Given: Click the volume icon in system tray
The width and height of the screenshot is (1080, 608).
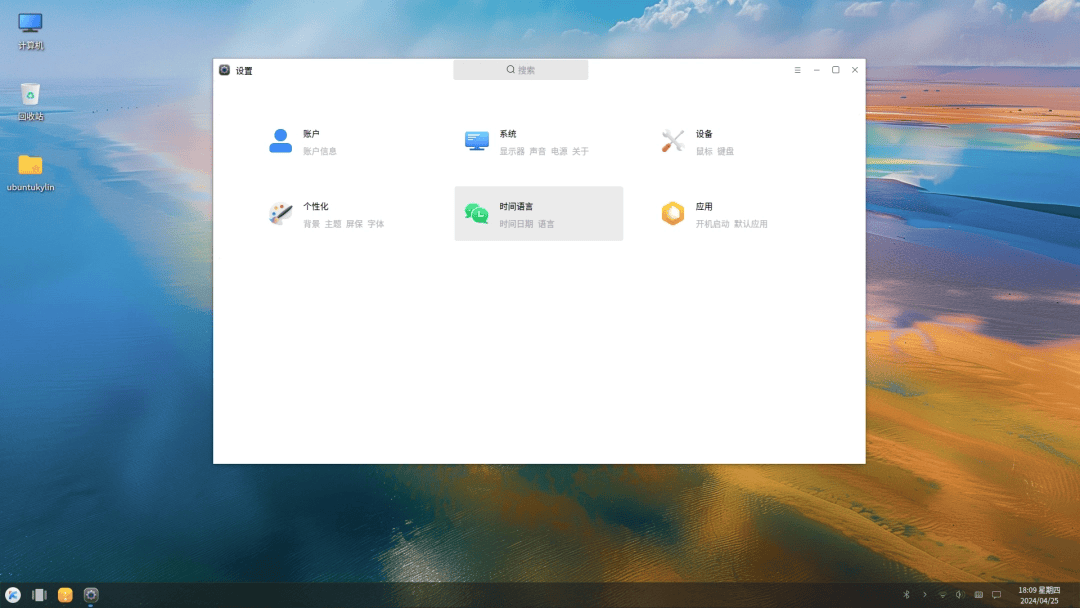Looking at the screenshot, I should [x=959, y=595].
